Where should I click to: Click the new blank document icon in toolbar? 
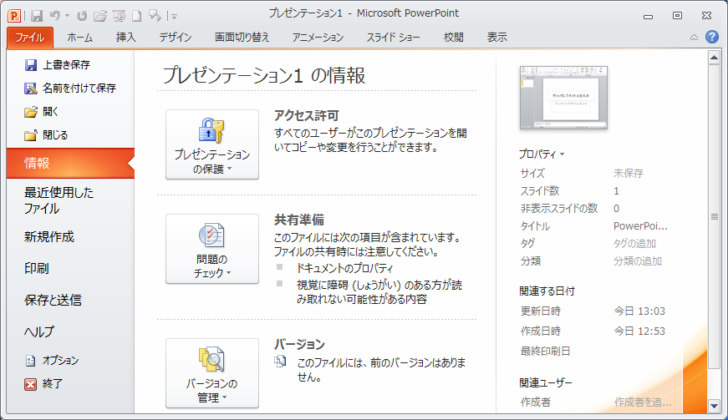[x=136, y=16]
